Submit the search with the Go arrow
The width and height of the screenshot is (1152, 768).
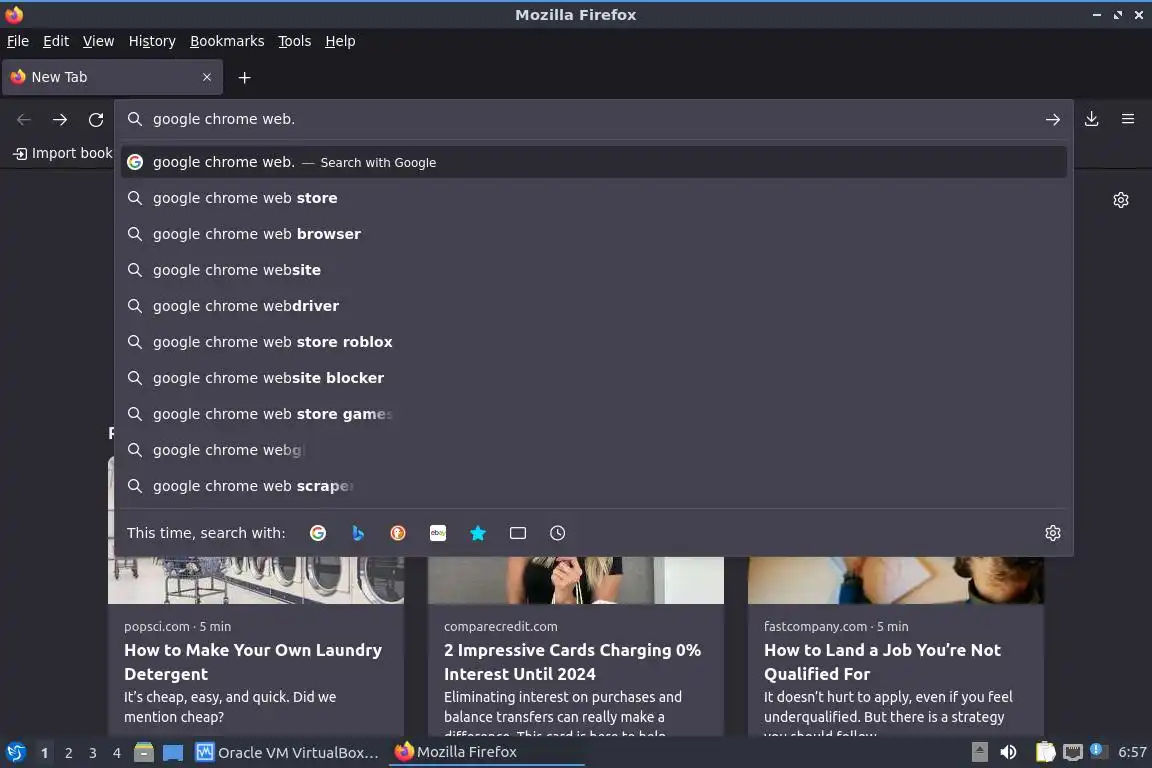click(1053, 119)
